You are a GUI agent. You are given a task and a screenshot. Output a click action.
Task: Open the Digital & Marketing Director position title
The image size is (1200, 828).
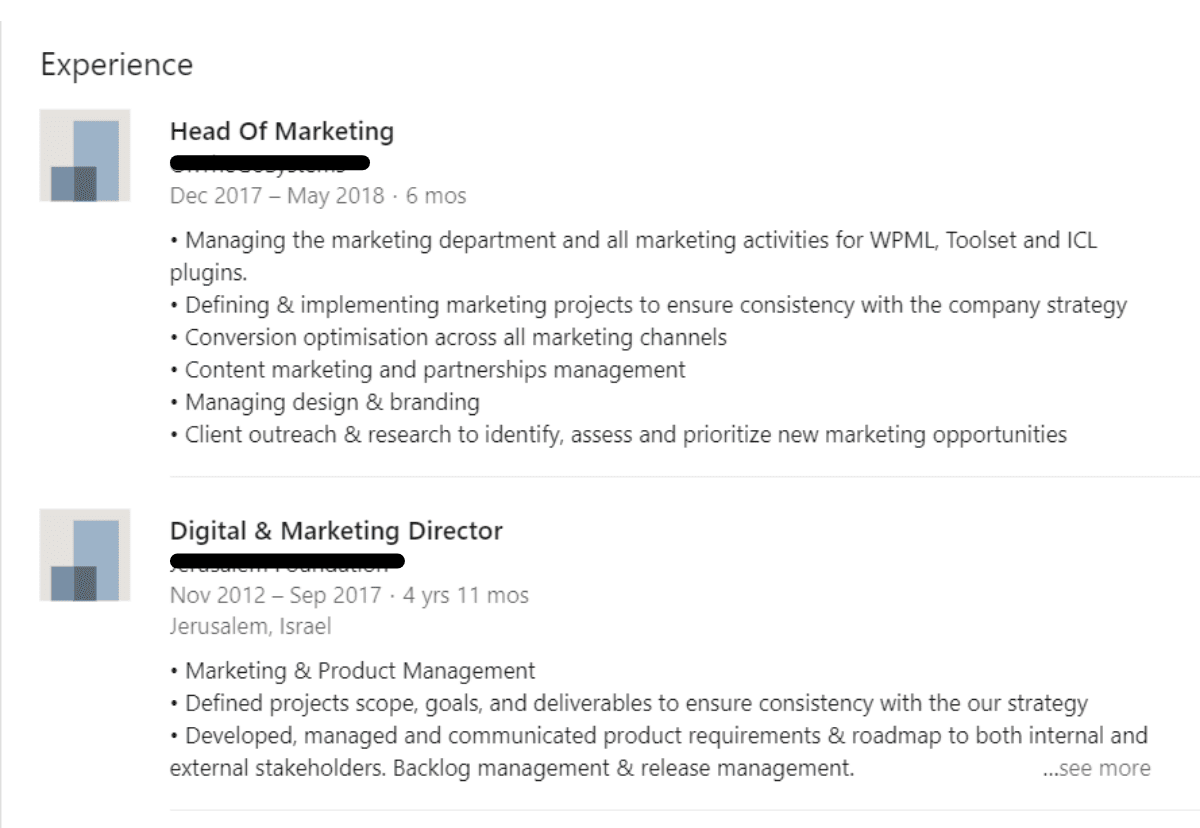click(336, 531)
